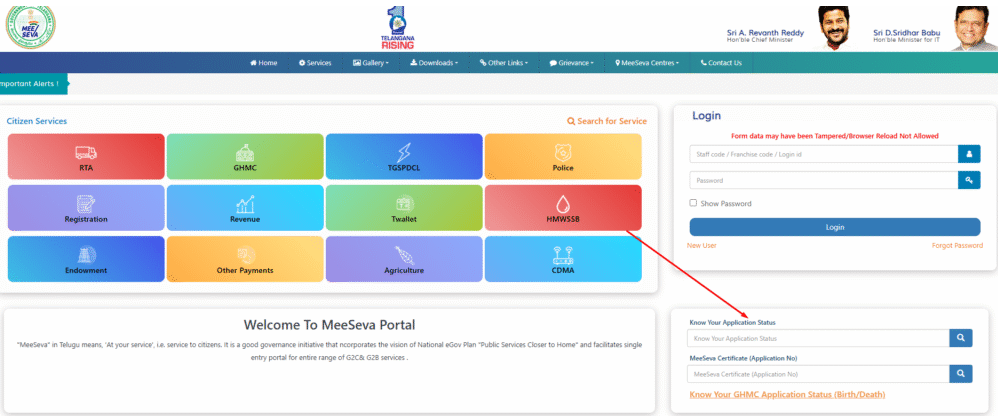Open the RTA citizen service tile
The image size is (998, 416).
click(85, 155)
